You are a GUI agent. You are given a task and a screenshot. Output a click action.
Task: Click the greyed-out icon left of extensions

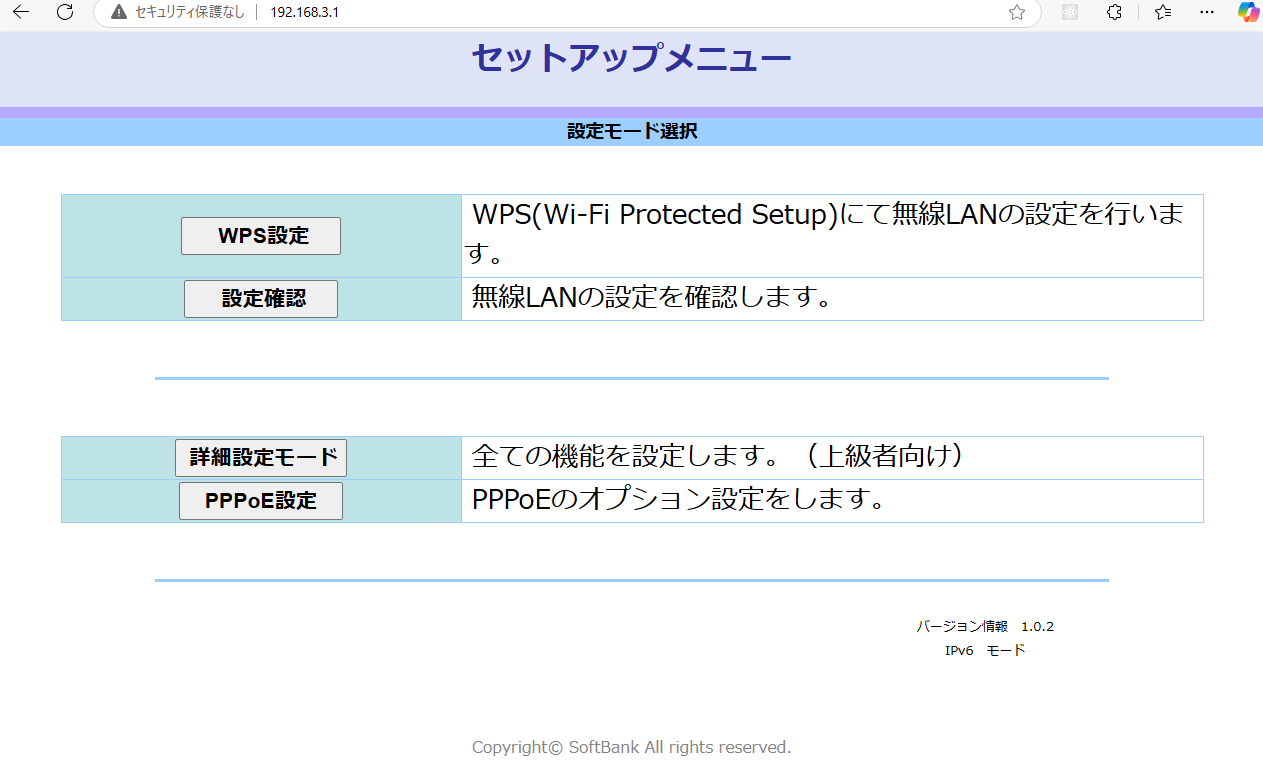tap(1070, 12)
